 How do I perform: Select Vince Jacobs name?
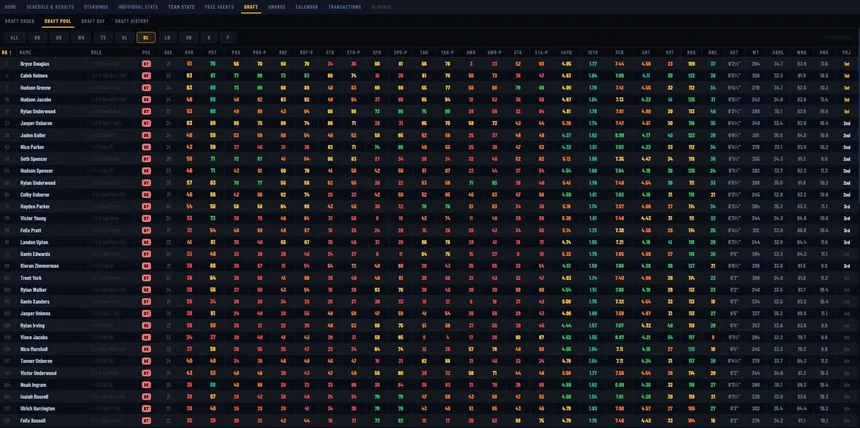[x=33, y=337]
